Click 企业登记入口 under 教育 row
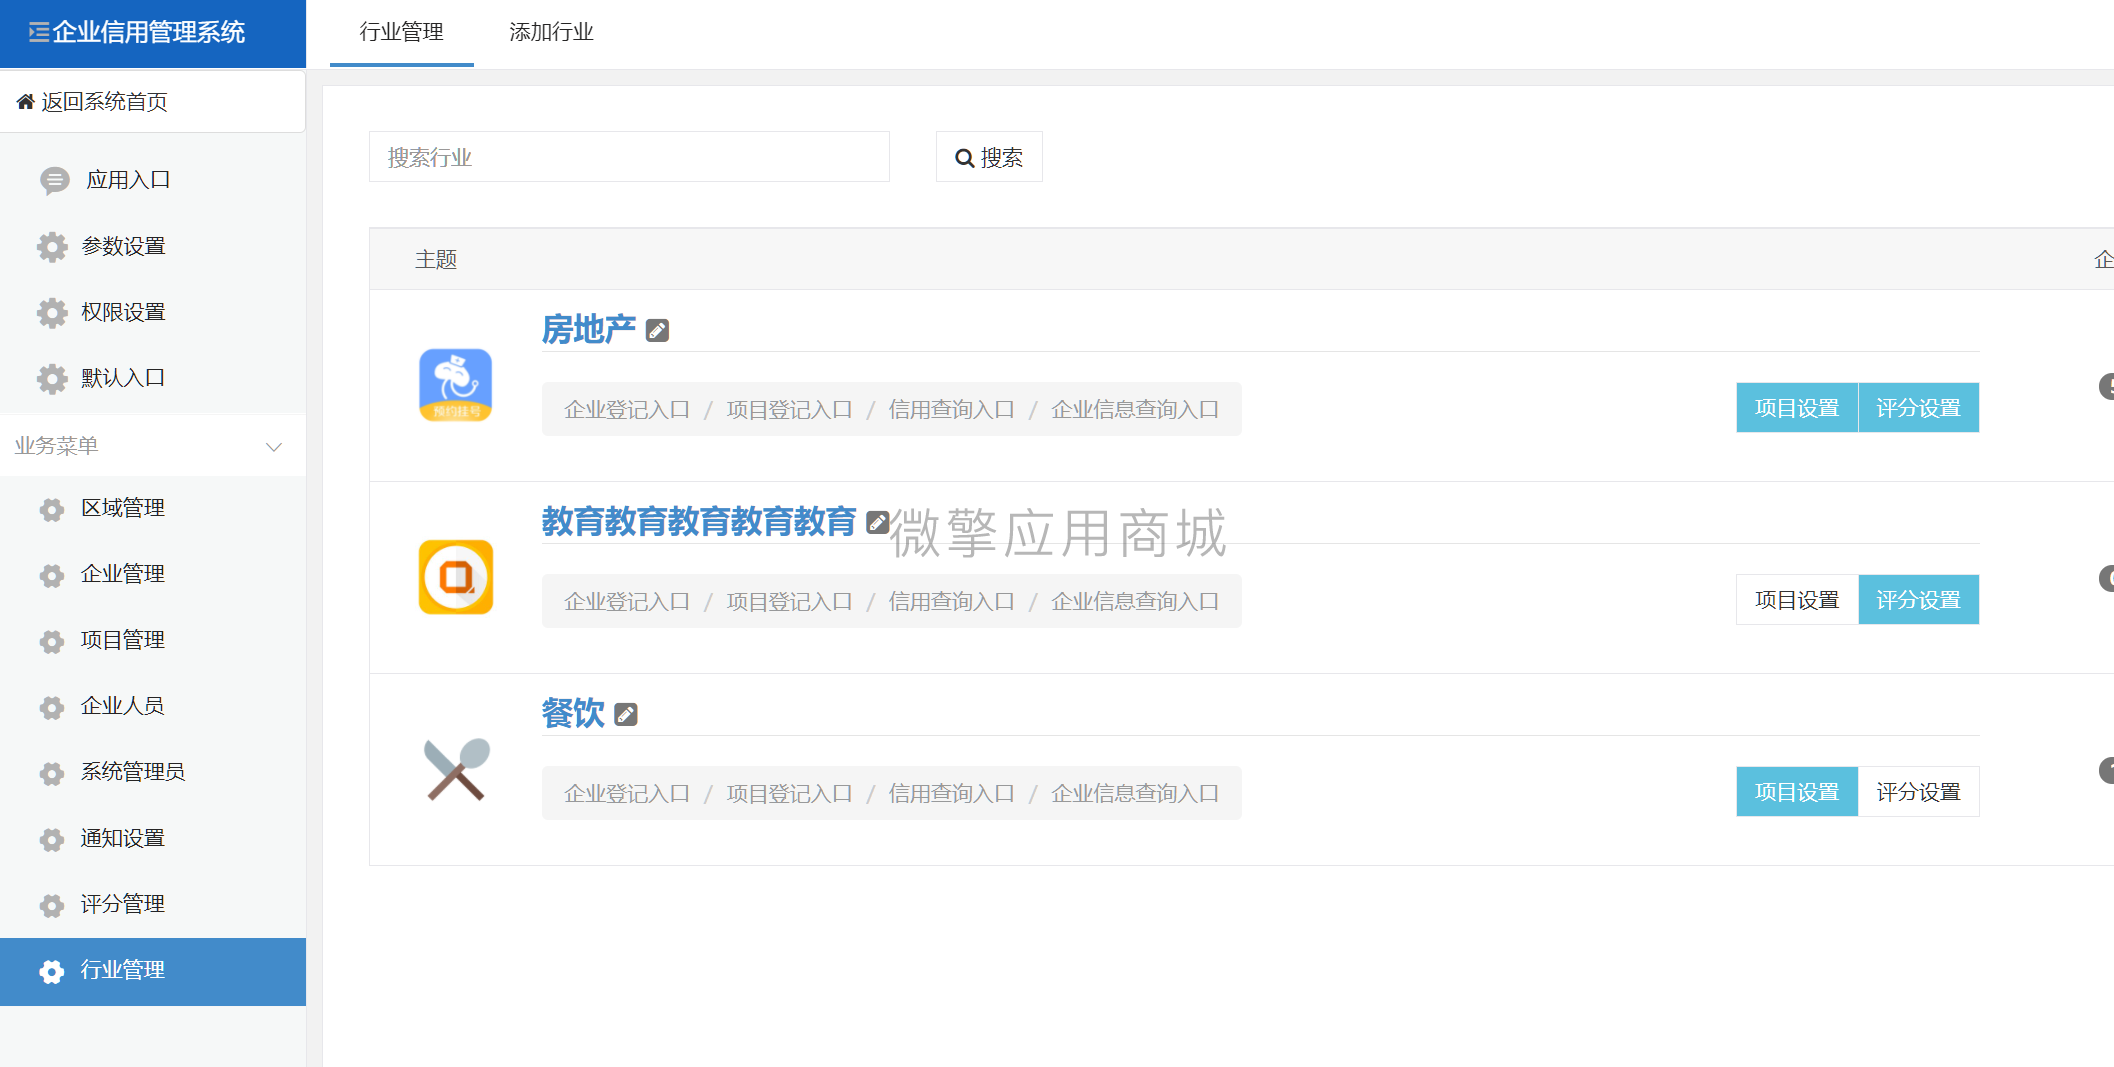This screenshot has width=2114, height=1067. click(x=627, y=601)
